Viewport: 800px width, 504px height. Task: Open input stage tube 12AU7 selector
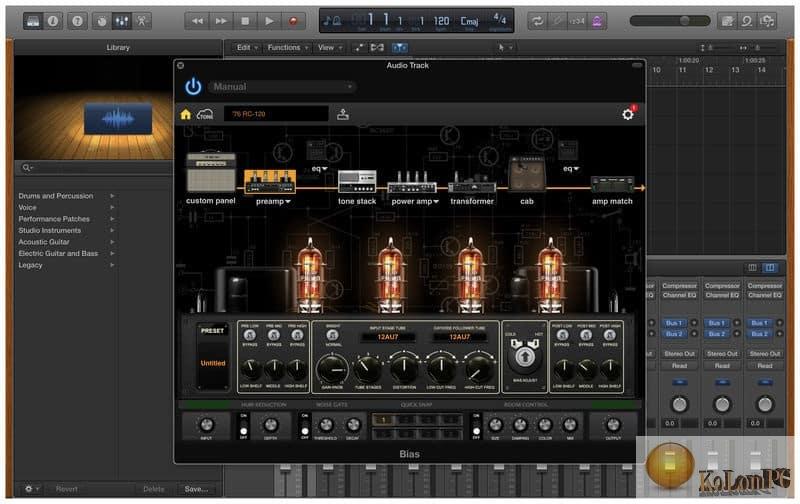[x=388, y=337]
